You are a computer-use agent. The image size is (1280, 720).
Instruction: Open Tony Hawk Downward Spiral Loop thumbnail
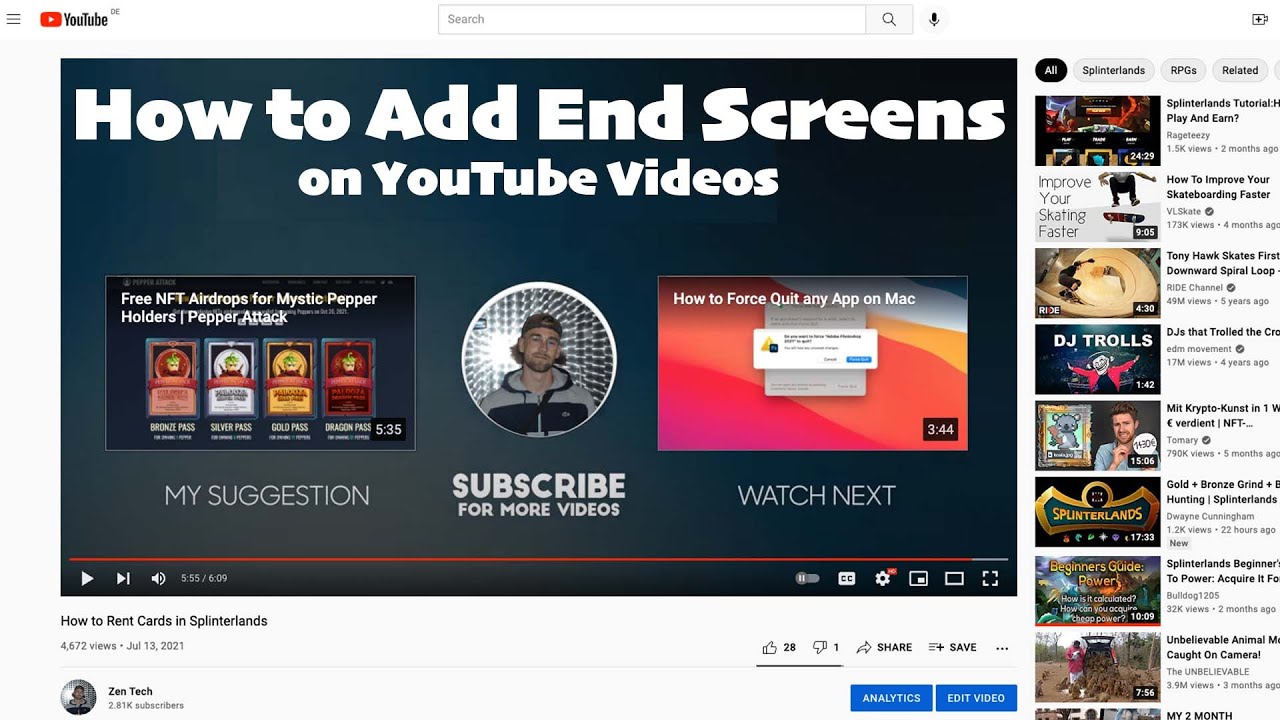point(1097,283)
